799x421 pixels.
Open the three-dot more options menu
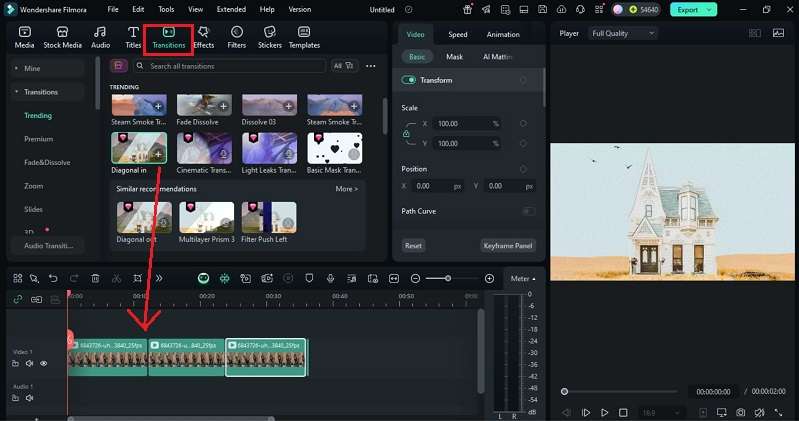pyautogui.click(x=370, y=66)
